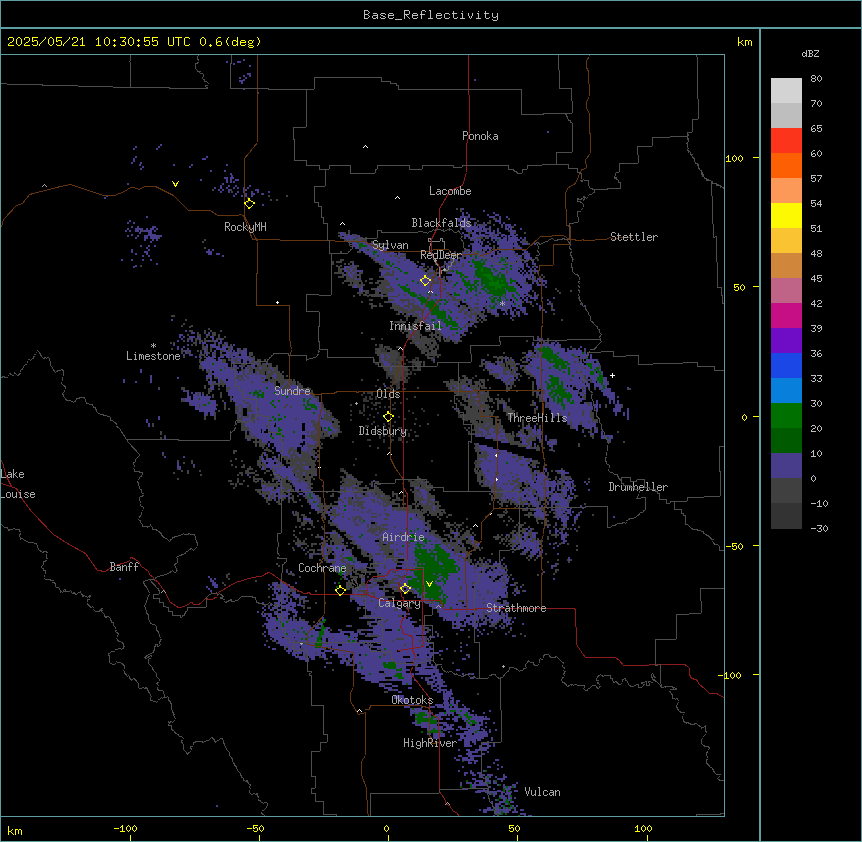
Task: Select the red 60-65 dBZ legend swatch
Action: pyautogui.click(x=786, y=141)
